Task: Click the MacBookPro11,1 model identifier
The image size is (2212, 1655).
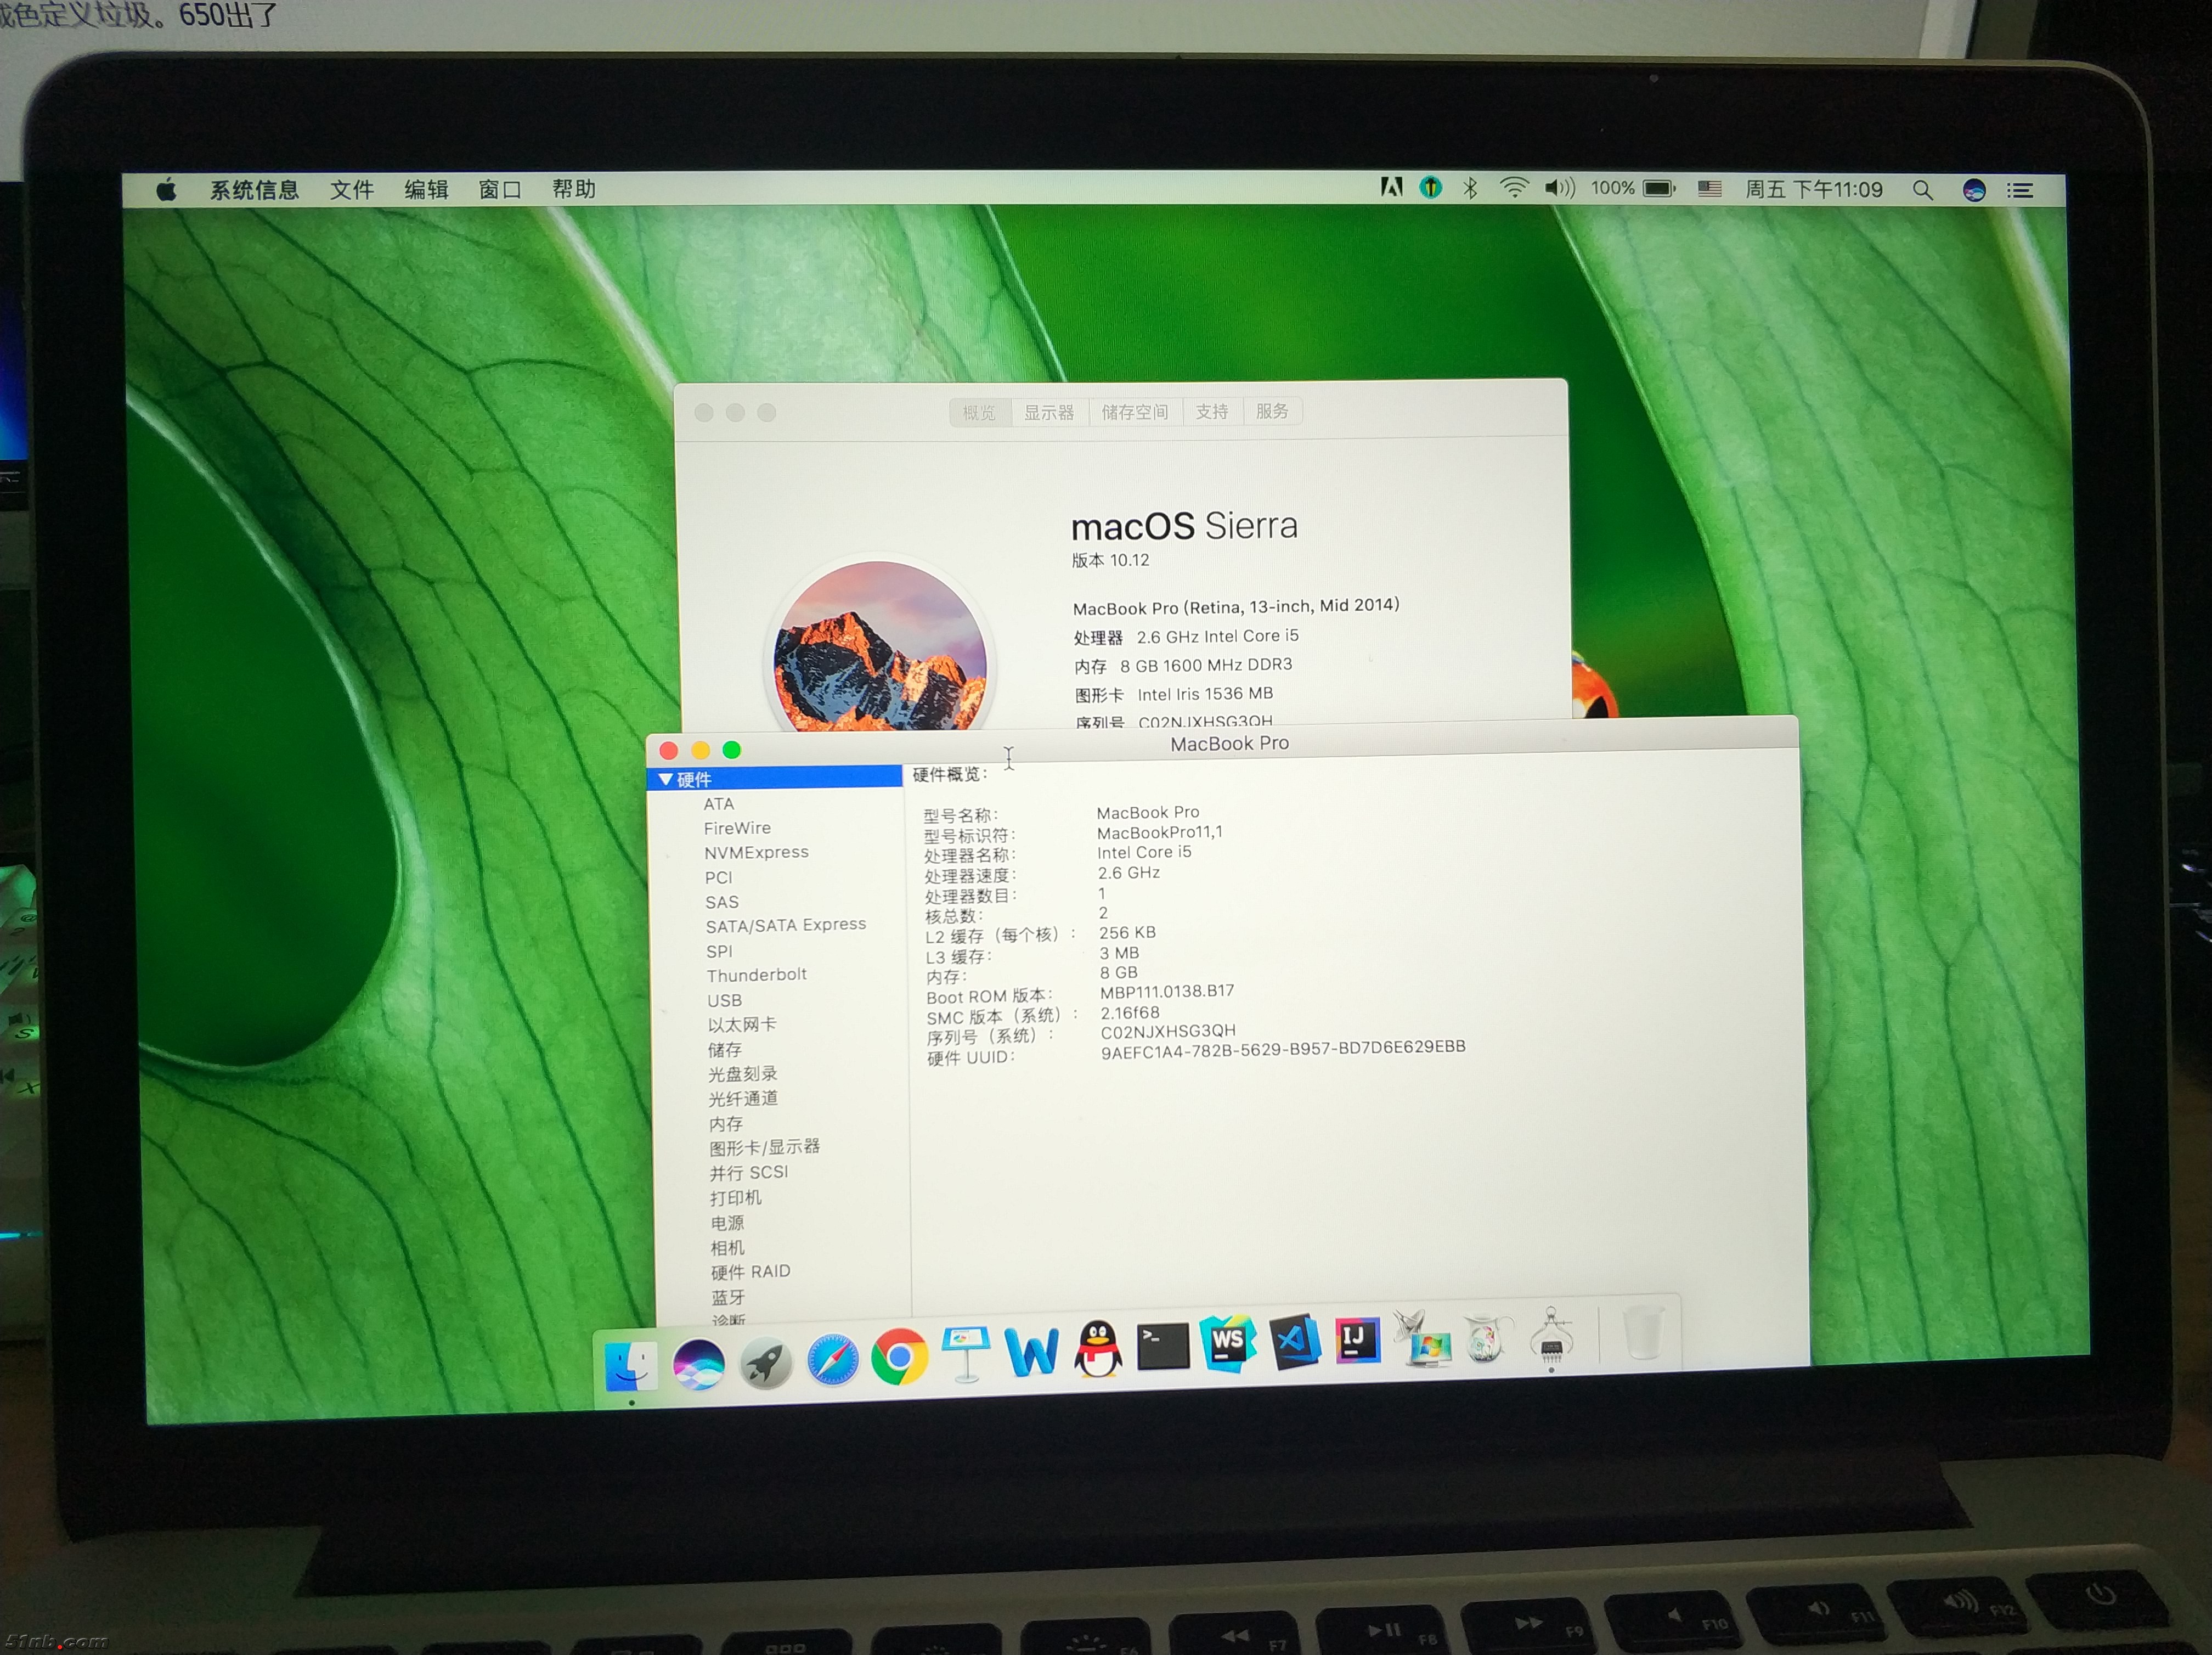Action: coord(1160,832)
